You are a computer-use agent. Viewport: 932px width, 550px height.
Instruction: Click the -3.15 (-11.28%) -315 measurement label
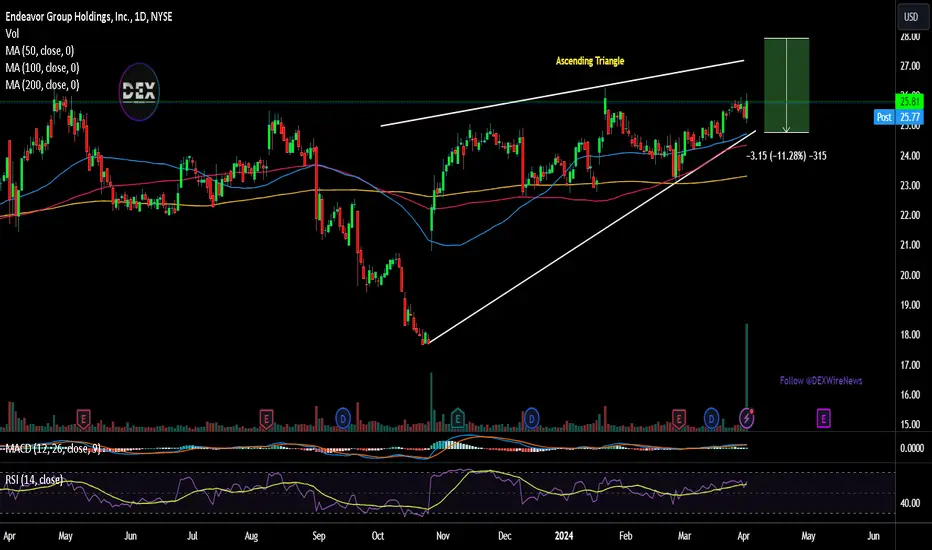(x=786, y=156)
